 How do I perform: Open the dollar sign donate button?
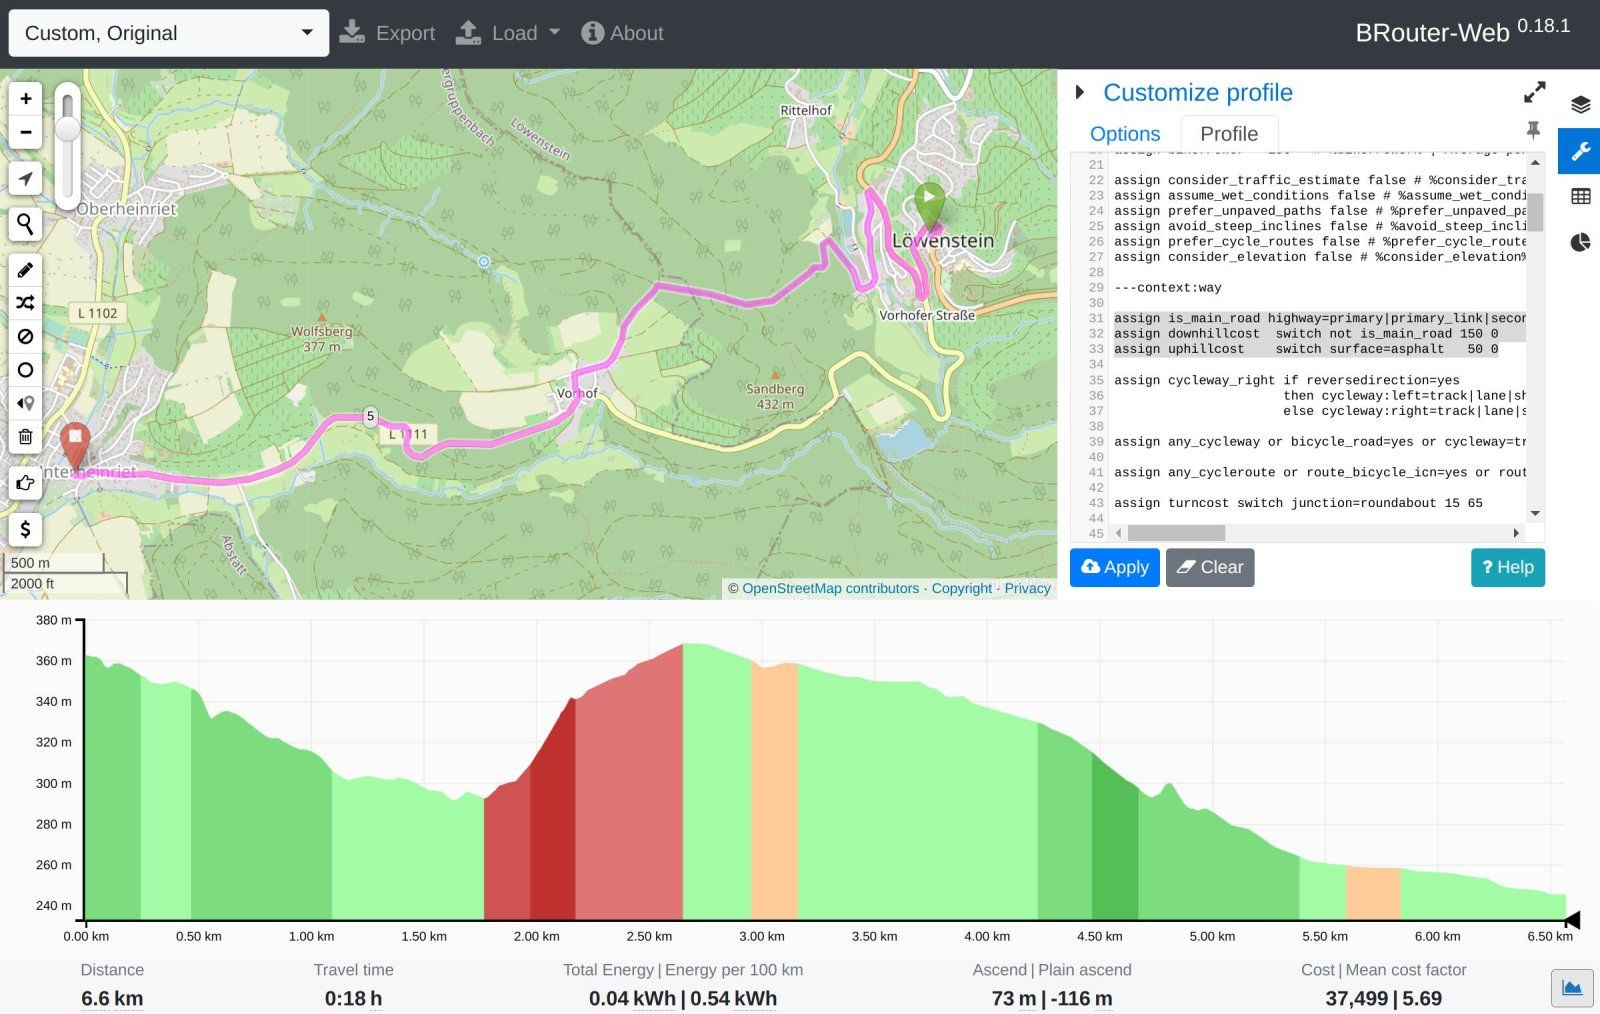click(x=26, y=529)
